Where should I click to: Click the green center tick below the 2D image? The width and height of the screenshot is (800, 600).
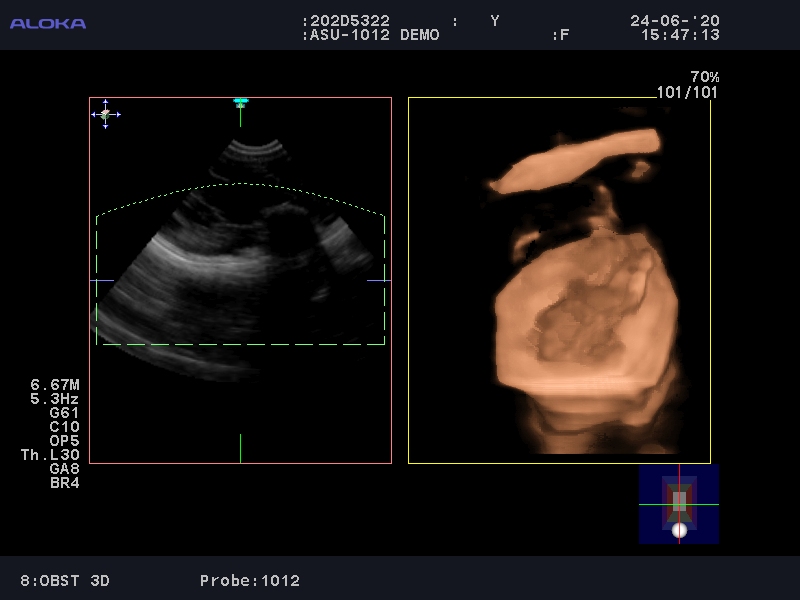240,447
